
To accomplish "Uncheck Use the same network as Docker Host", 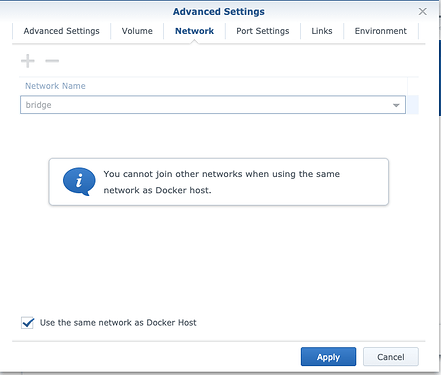I will coord(27,323).
